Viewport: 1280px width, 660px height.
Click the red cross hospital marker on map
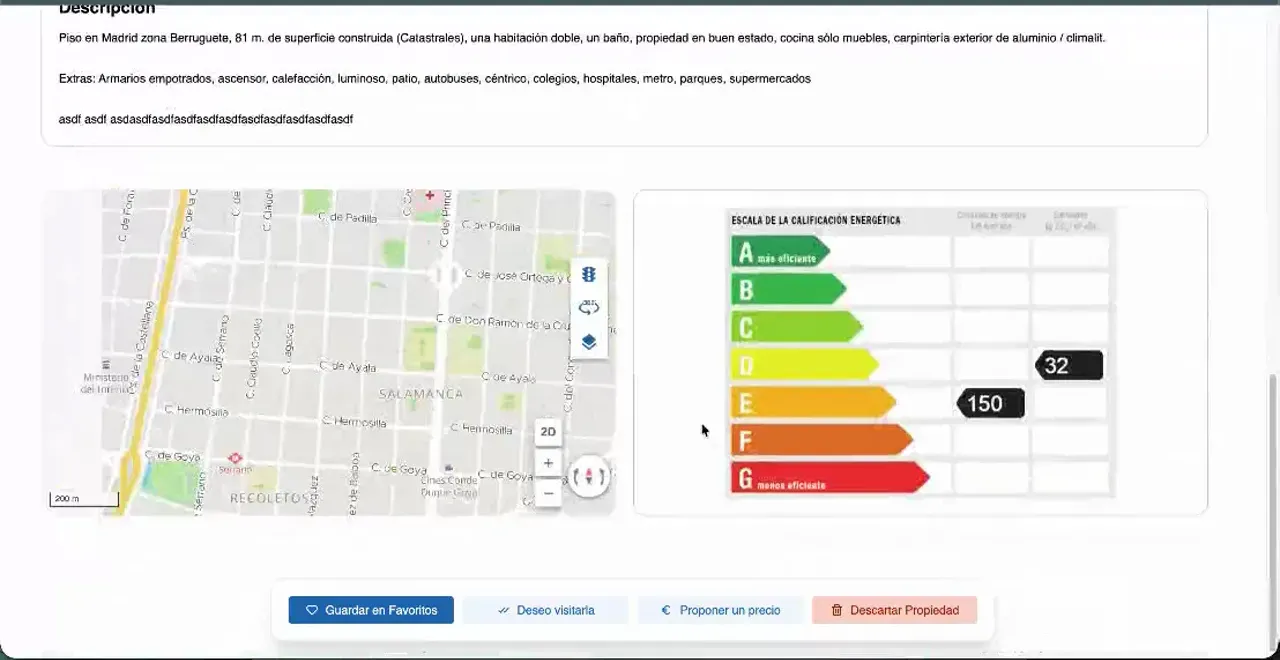click(430, 196)
